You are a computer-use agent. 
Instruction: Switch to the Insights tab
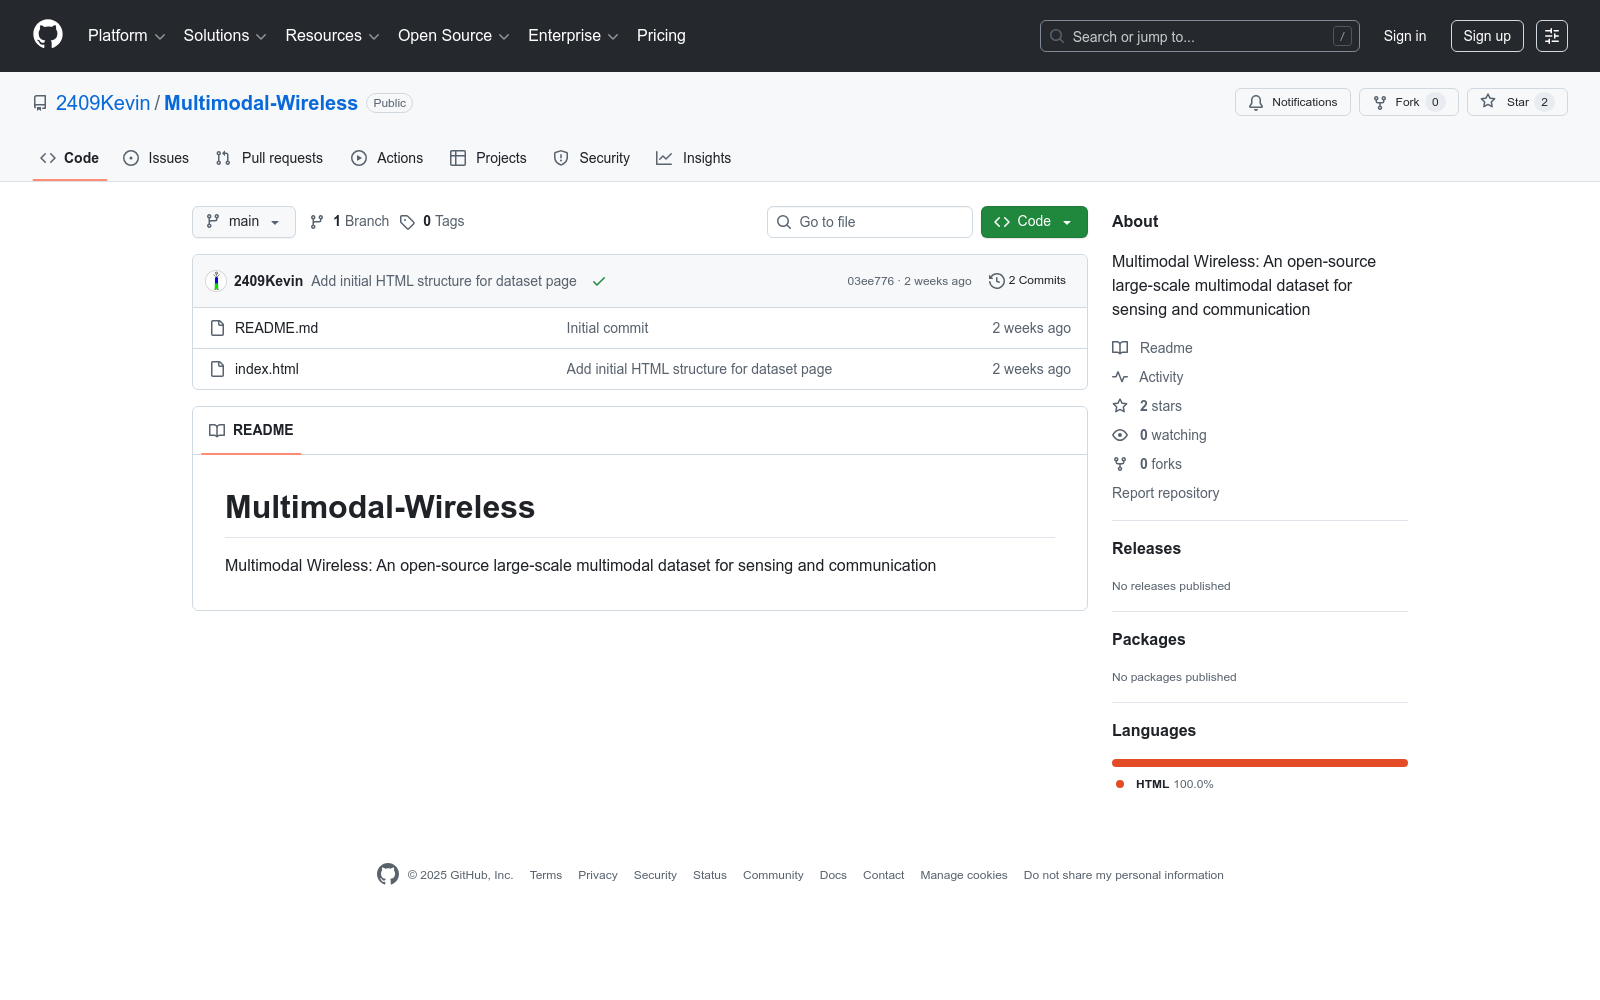click(693, 158)
